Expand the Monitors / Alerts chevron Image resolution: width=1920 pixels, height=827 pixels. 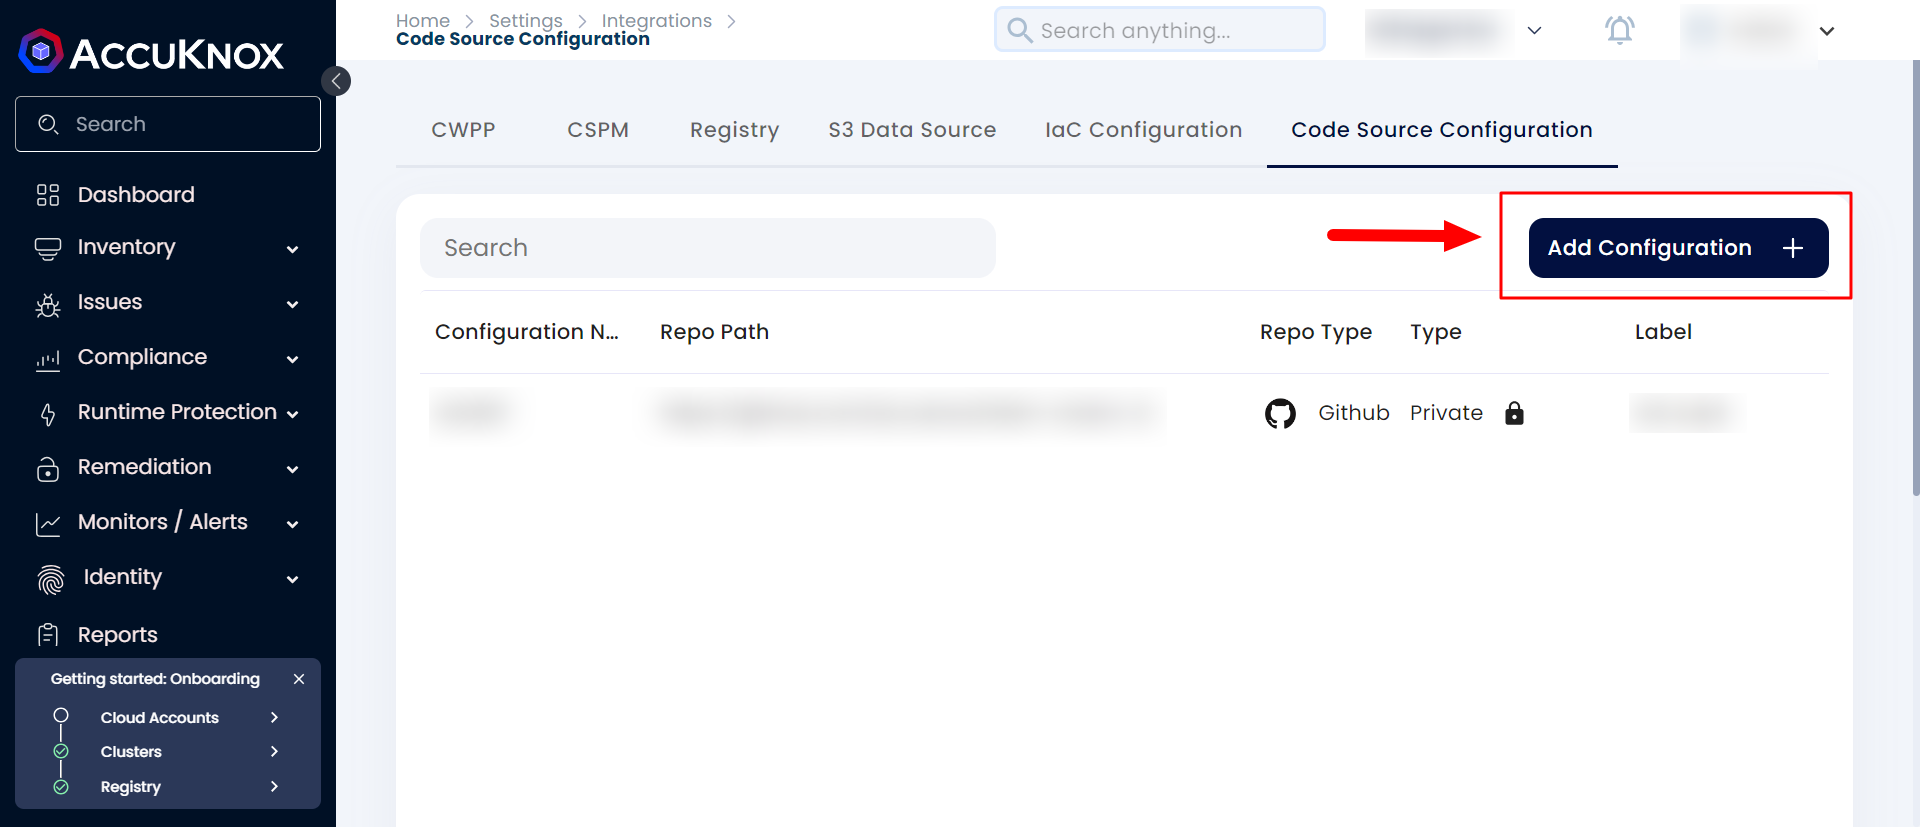point(292,524)
